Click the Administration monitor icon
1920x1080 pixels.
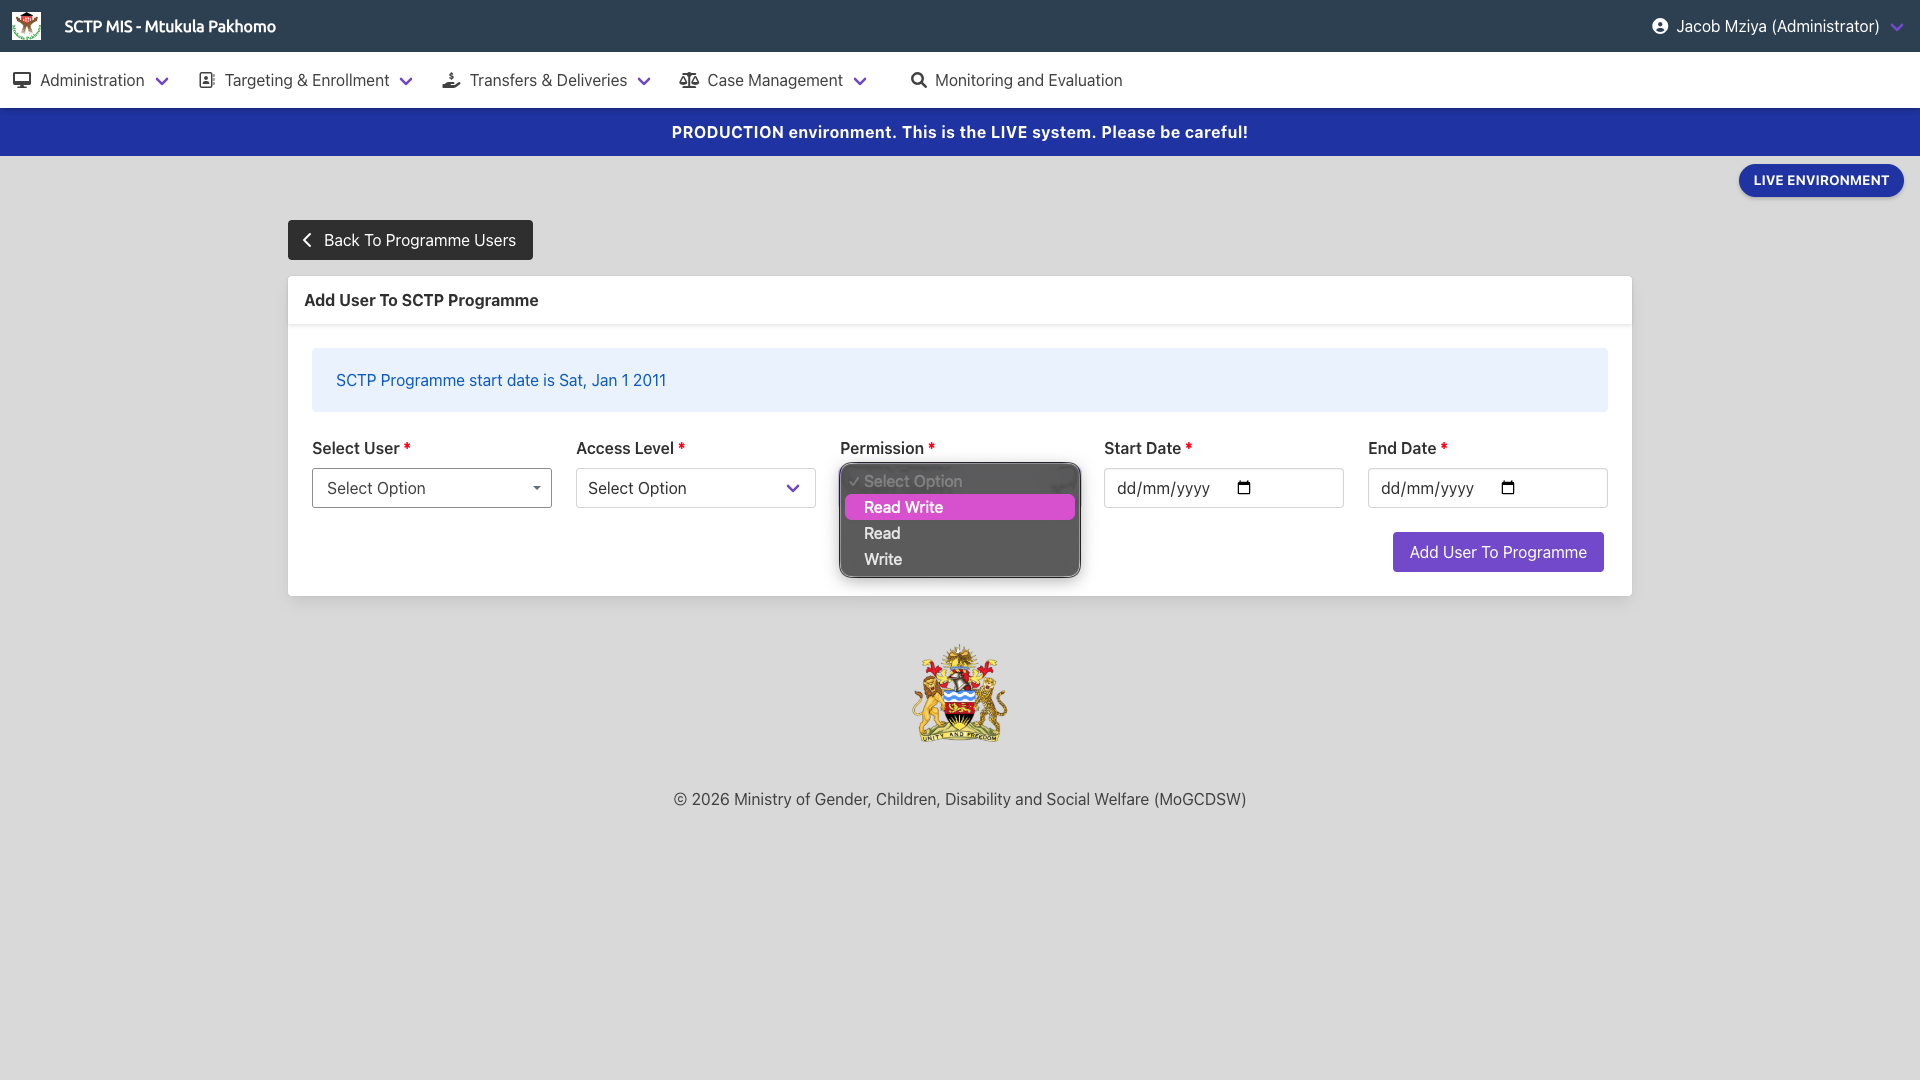tap(22, 80)
